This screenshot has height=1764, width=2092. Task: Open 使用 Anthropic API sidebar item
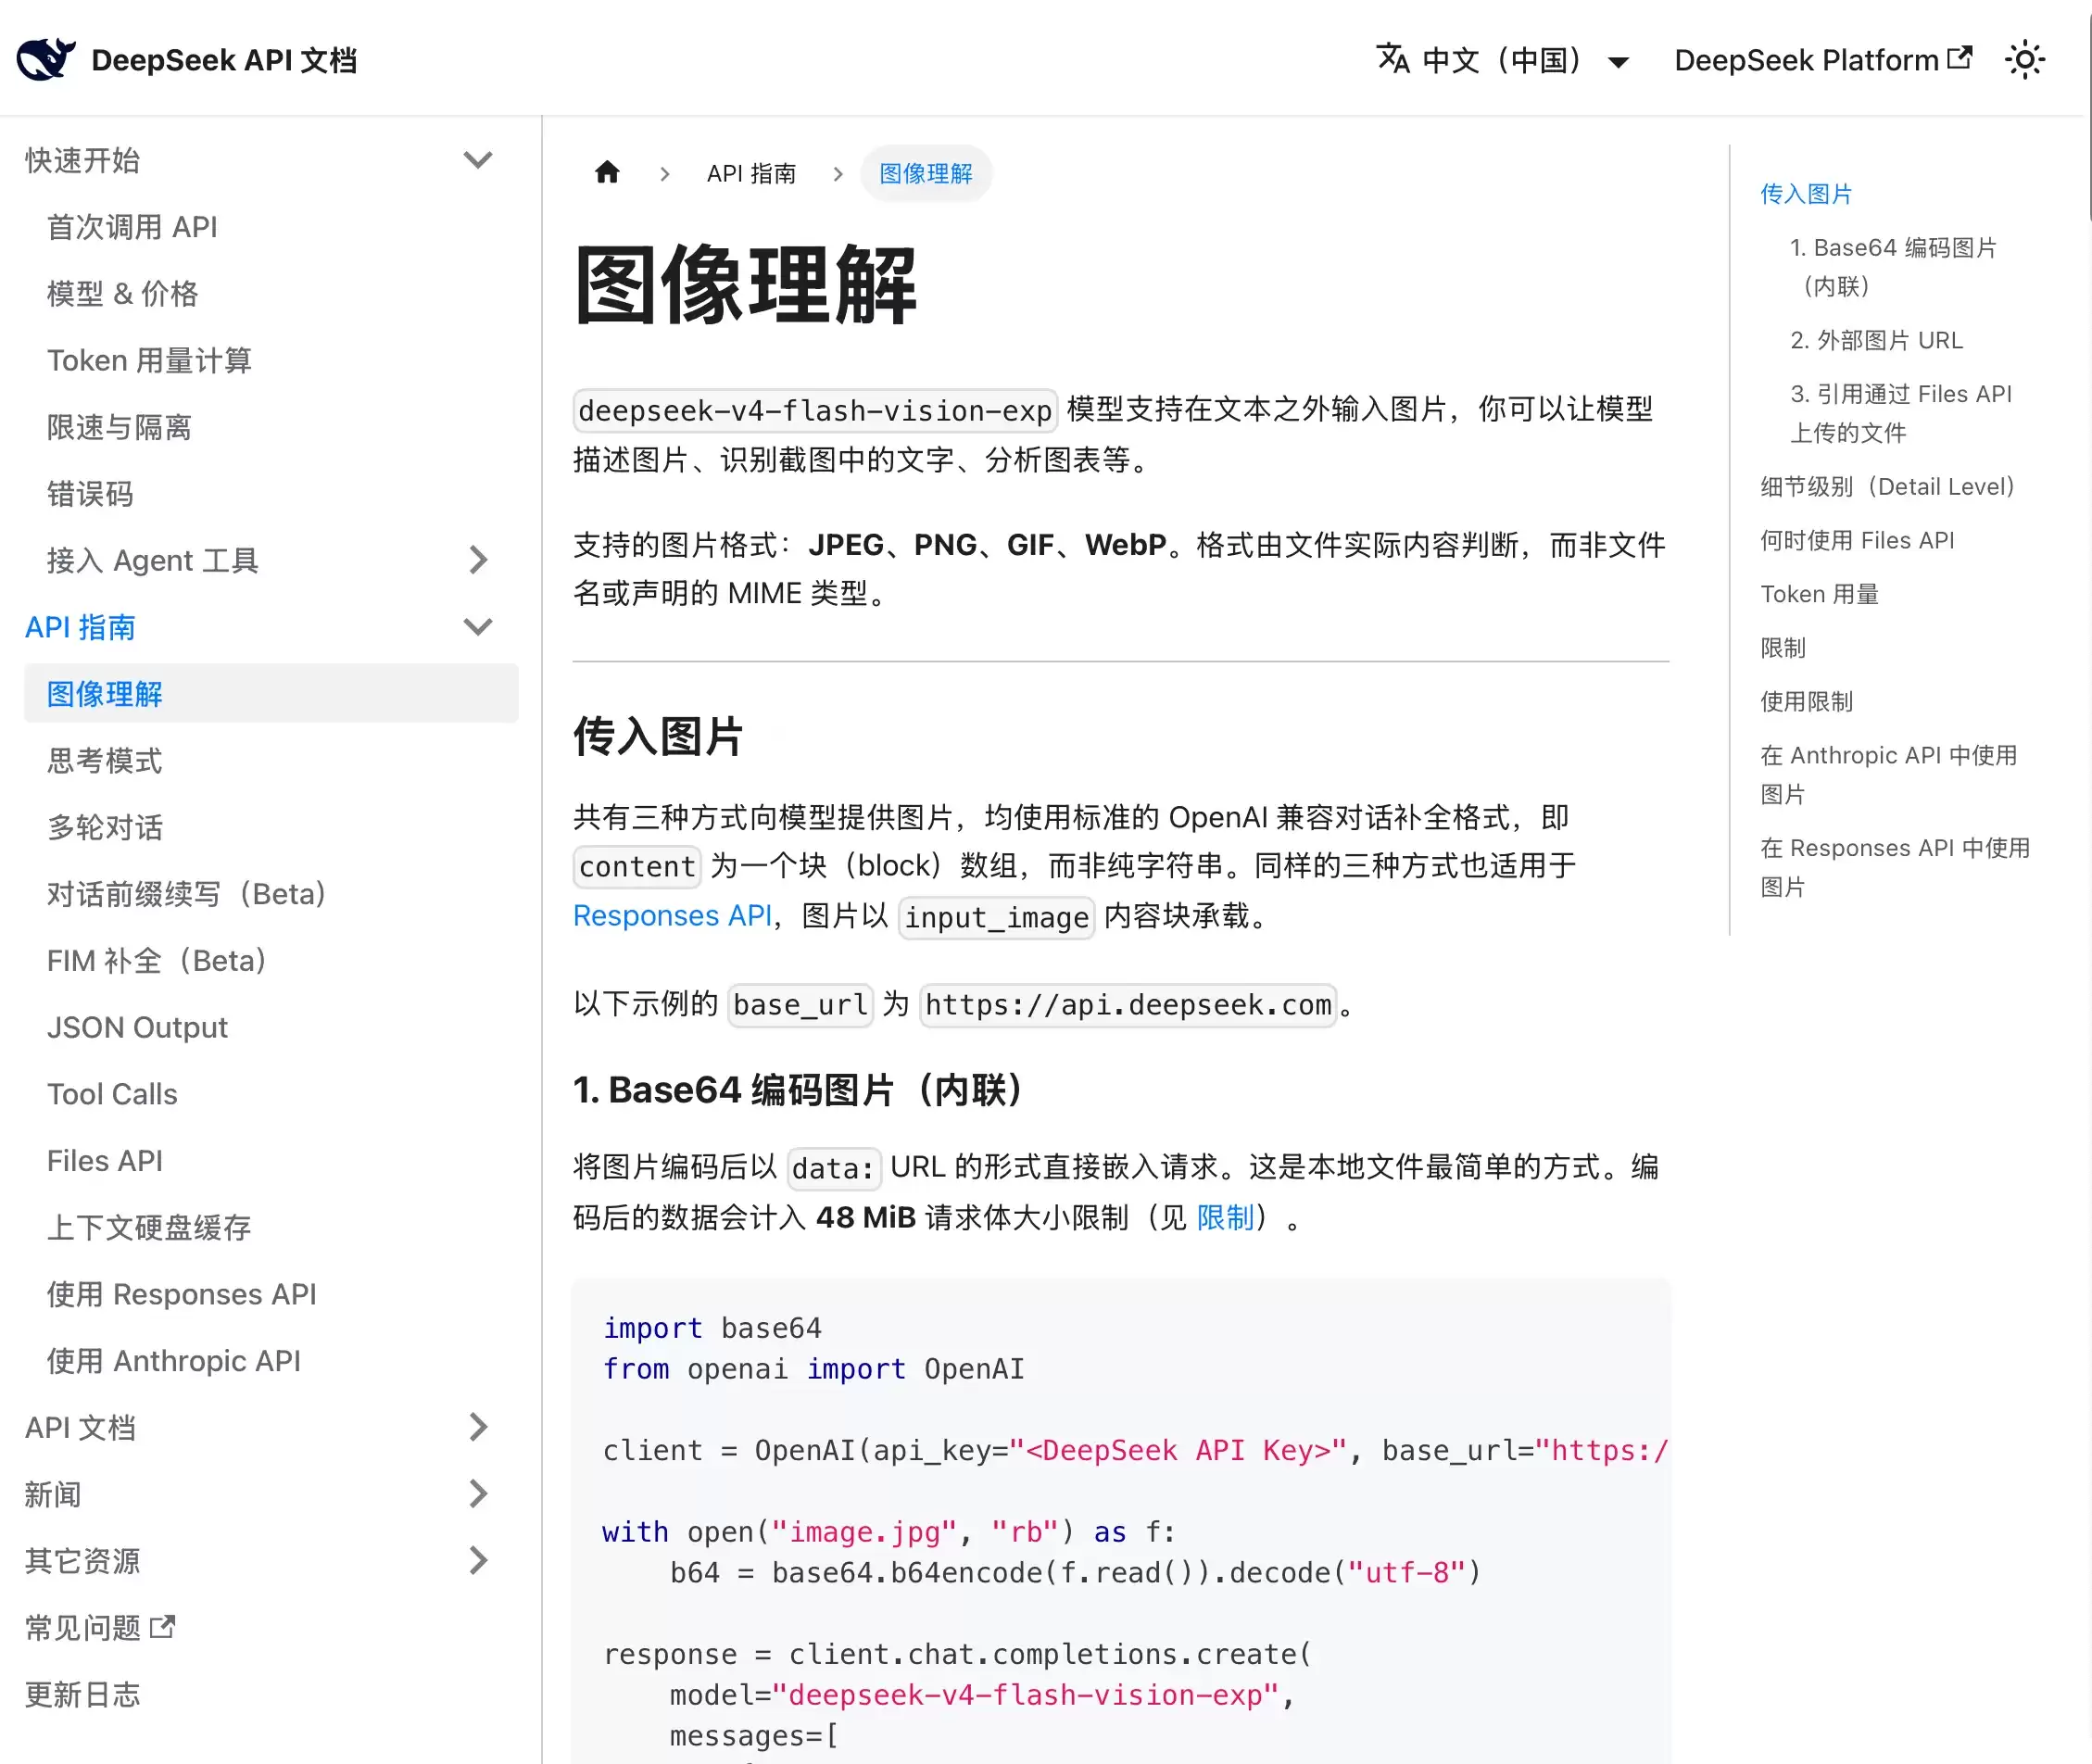point(173,1360)
